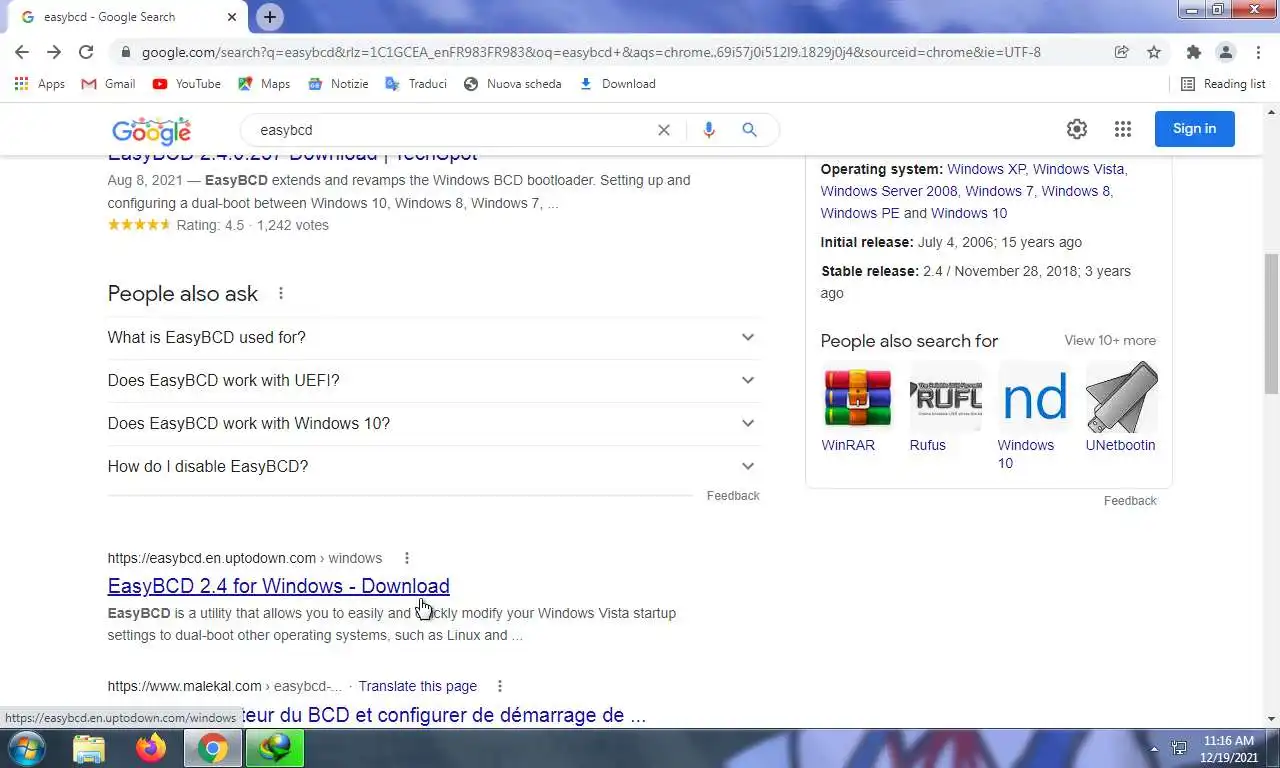Open the Windows Start menu

[25, 748]
